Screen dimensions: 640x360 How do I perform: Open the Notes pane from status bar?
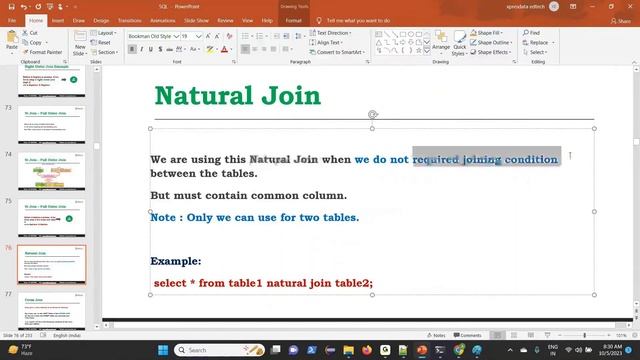(436, 335)
